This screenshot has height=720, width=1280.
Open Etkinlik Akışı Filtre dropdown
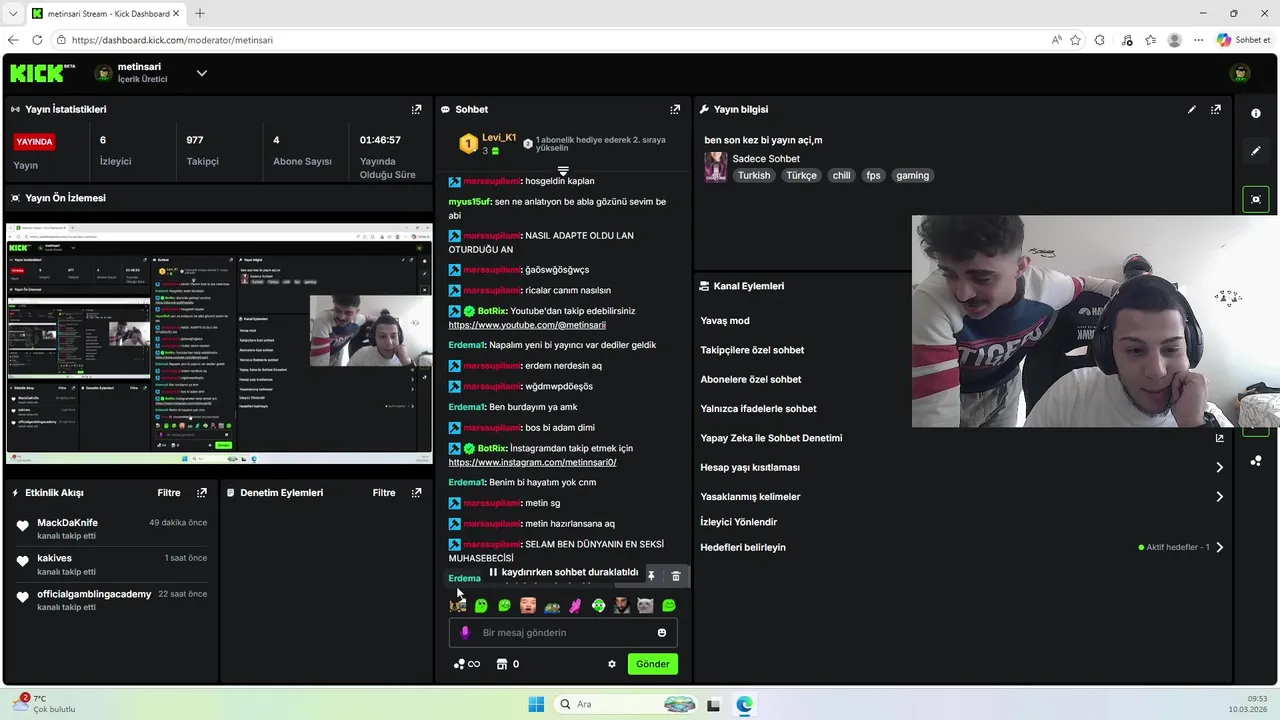click(x=168, y=493)
